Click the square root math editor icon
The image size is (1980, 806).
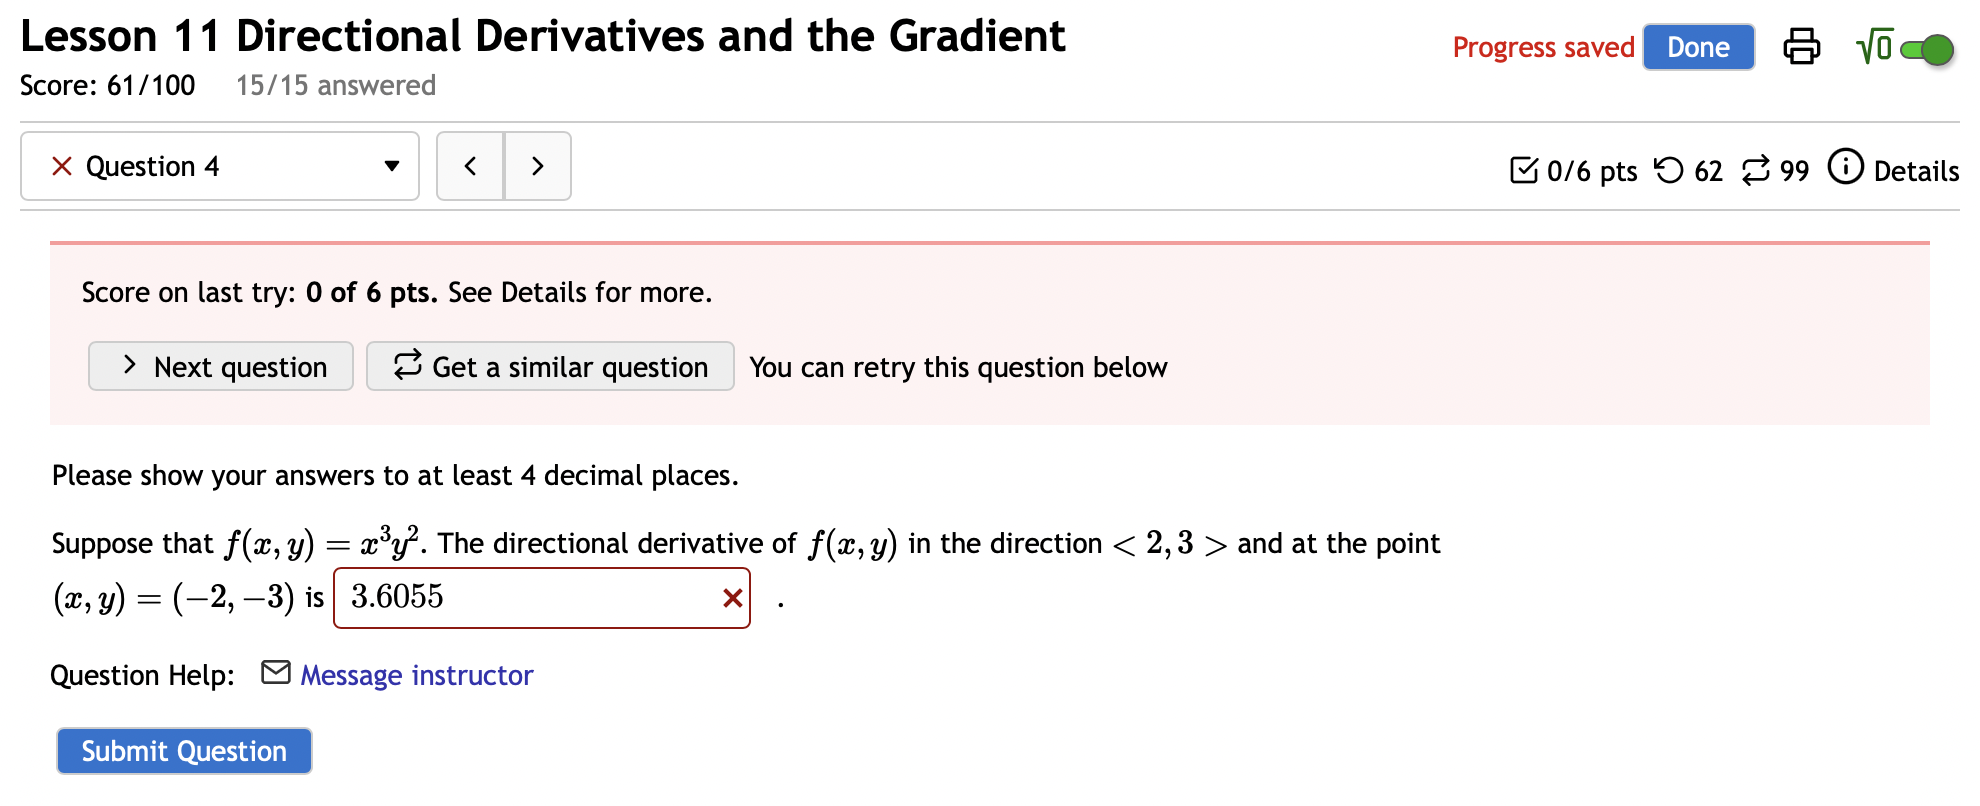tap(1873, 45)
